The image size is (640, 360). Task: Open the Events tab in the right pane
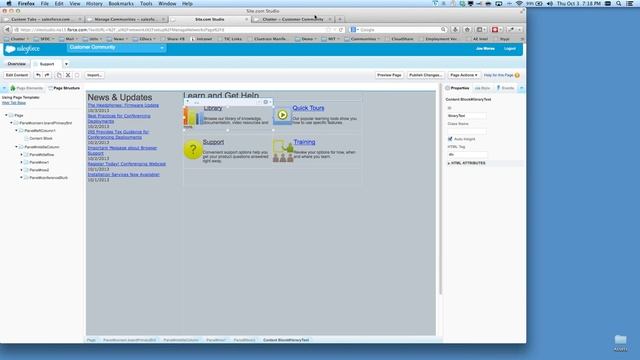tap(505, 88)
